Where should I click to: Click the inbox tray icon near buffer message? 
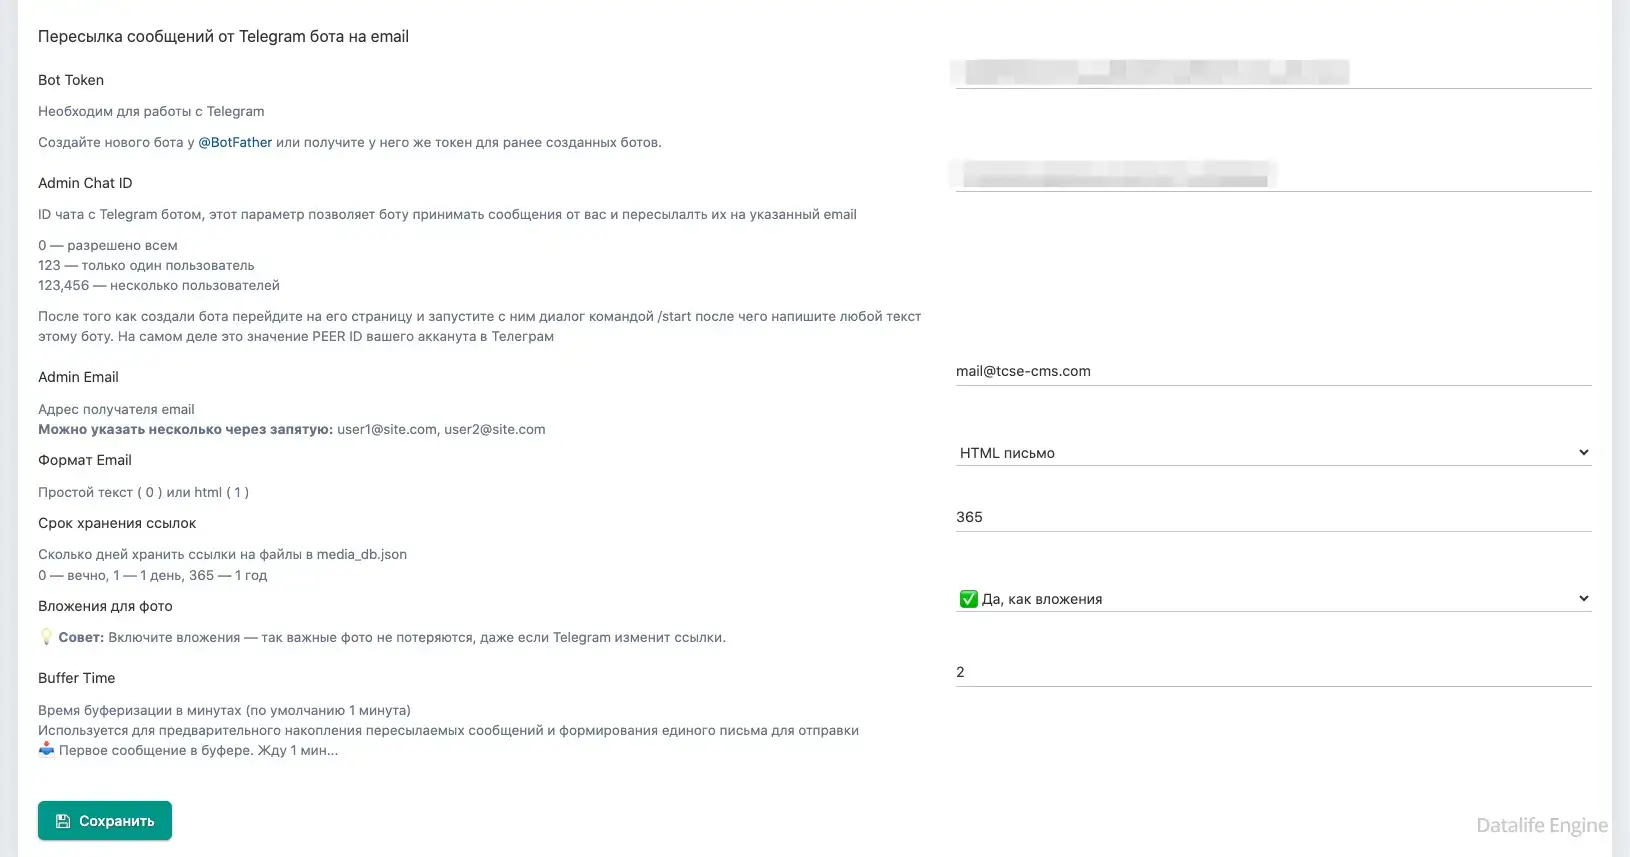coord(46,749)
